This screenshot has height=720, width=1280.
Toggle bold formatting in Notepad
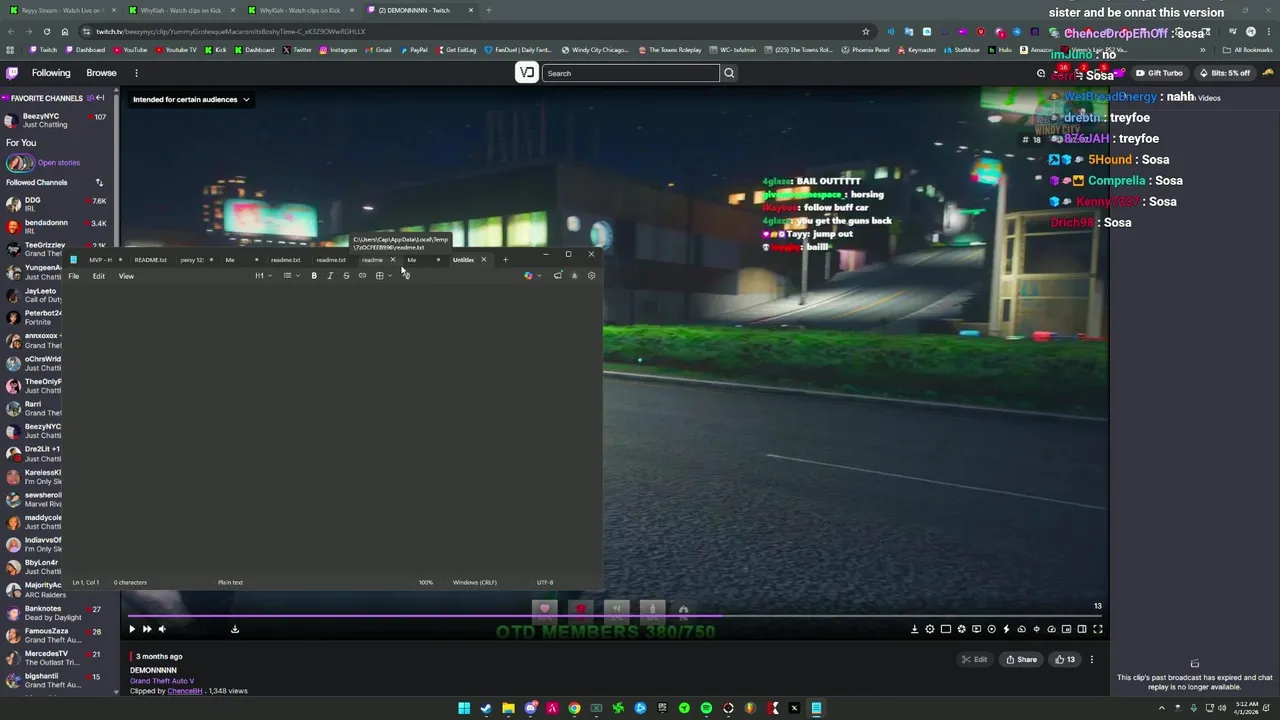314,276
